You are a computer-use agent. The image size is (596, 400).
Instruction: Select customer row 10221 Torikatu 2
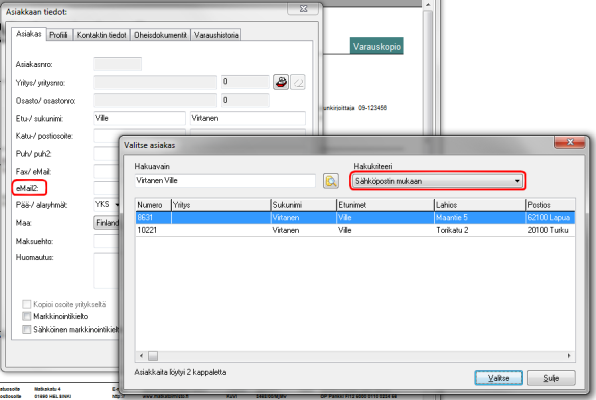click(x=355, y=230)
